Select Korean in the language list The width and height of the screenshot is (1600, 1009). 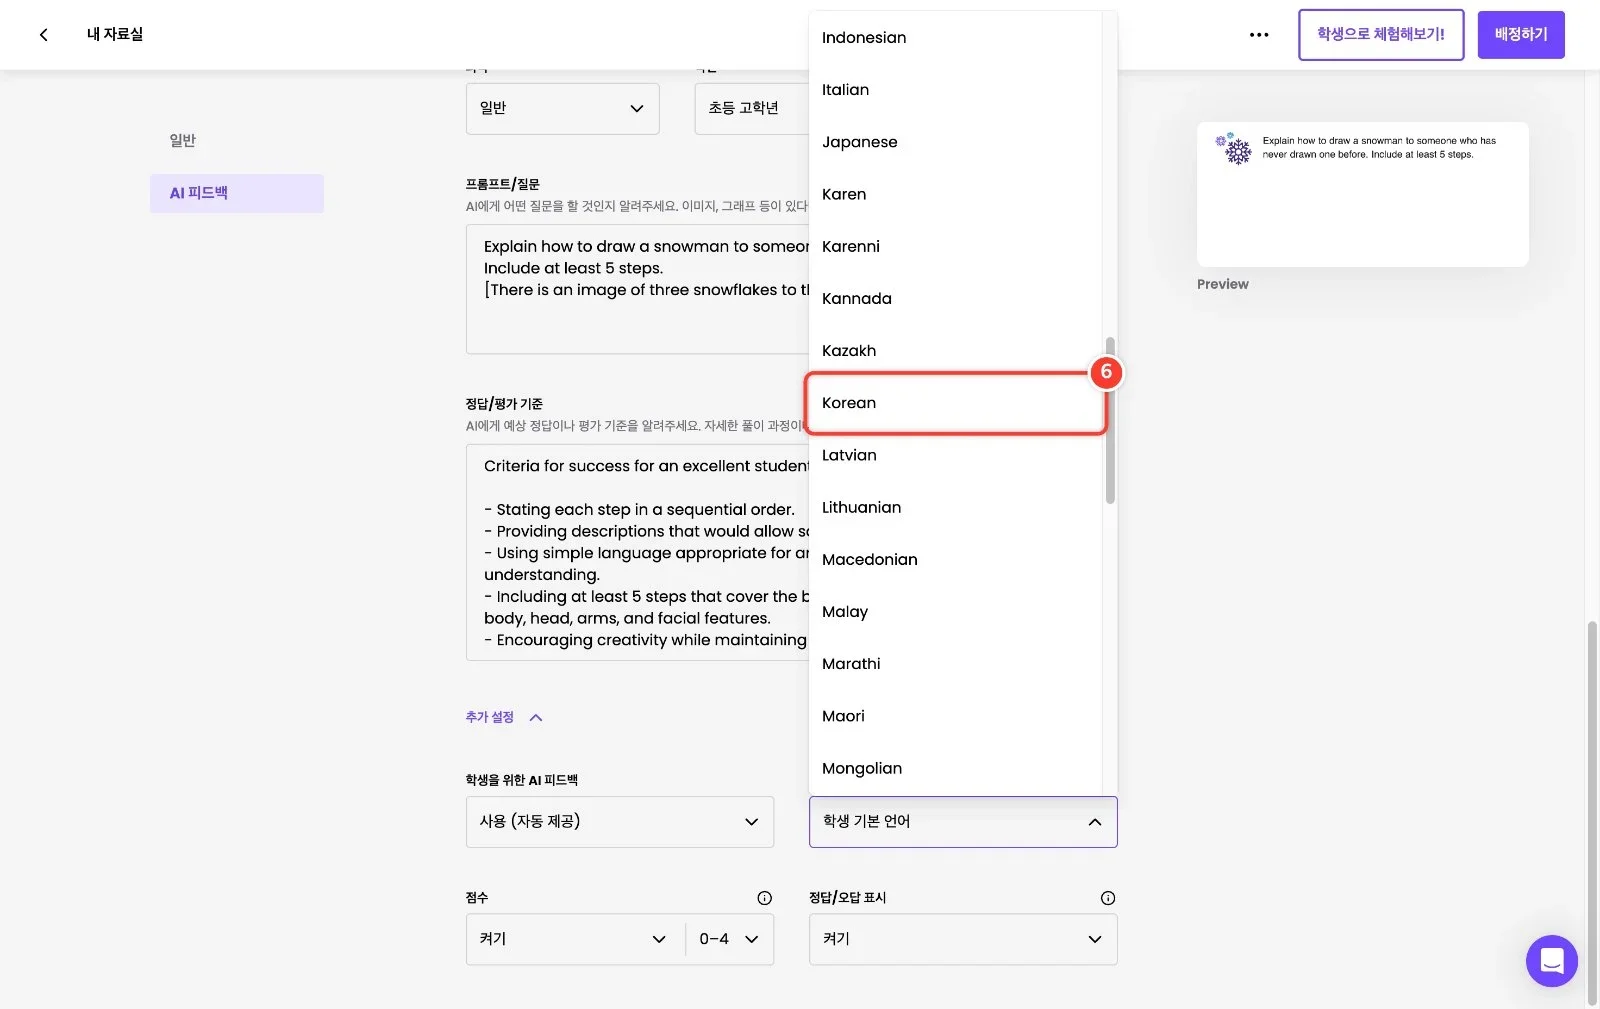pyautogui.click(x=955, y=403)
